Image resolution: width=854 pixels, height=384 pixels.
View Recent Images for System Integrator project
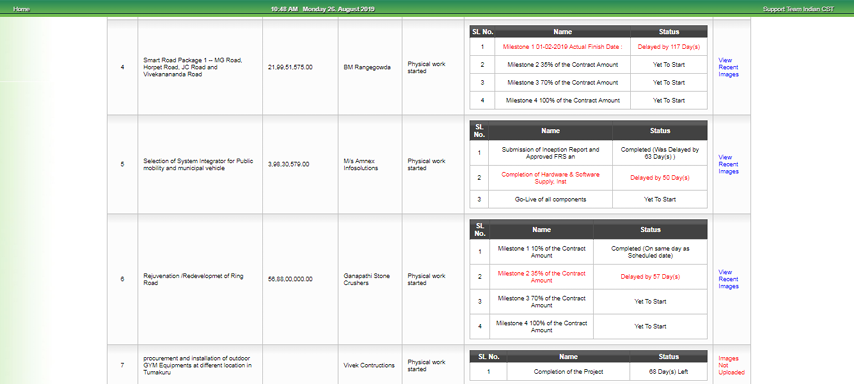point(728,164)
